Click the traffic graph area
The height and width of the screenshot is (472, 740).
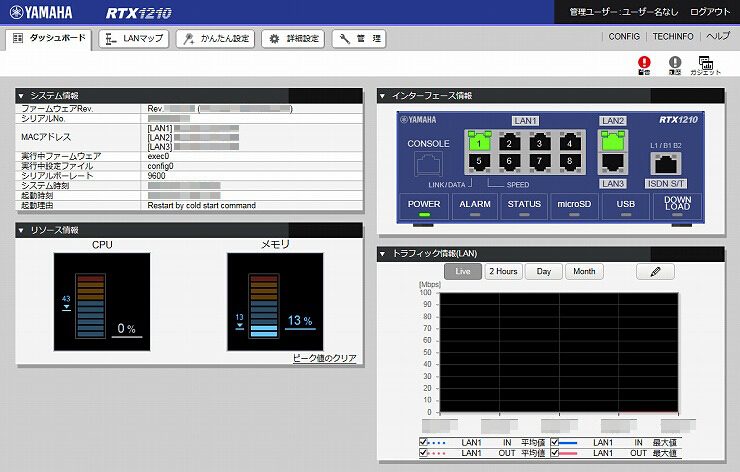point(559,353)
